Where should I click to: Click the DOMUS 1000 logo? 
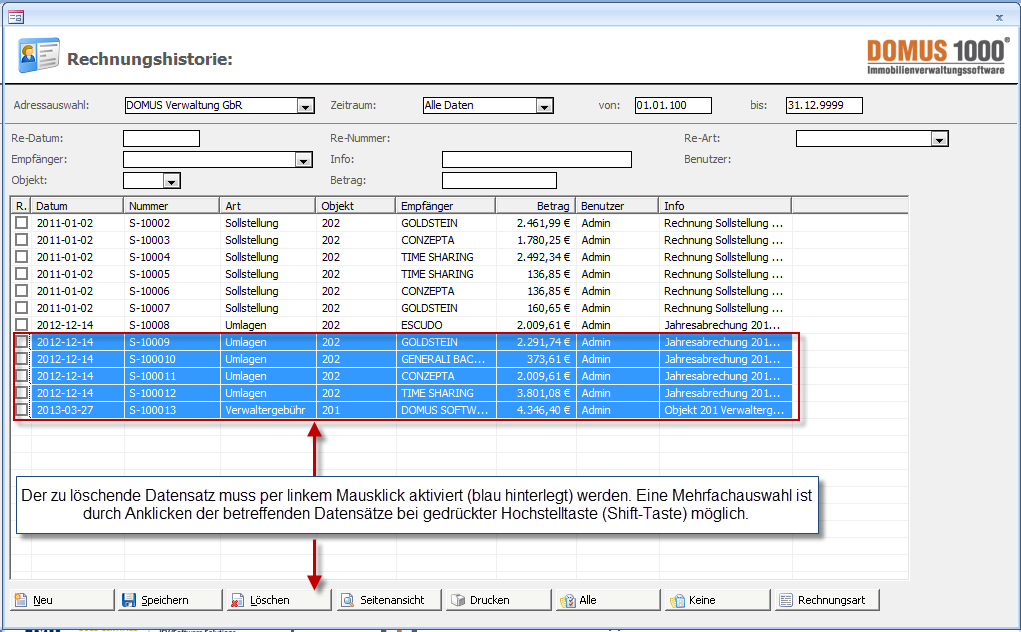click(x=938, y=57)
